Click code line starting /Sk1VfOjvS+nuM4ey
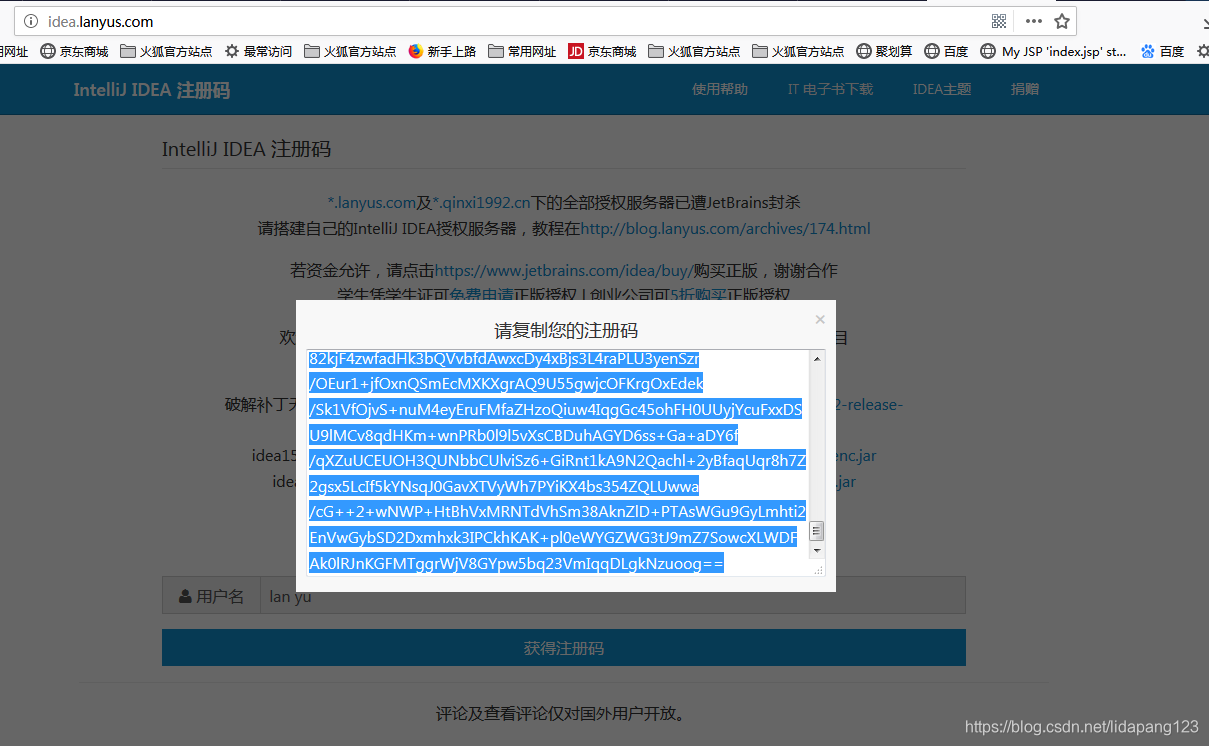The width and height of the screenshot is (1209, 746). click(x=556, y=410)
